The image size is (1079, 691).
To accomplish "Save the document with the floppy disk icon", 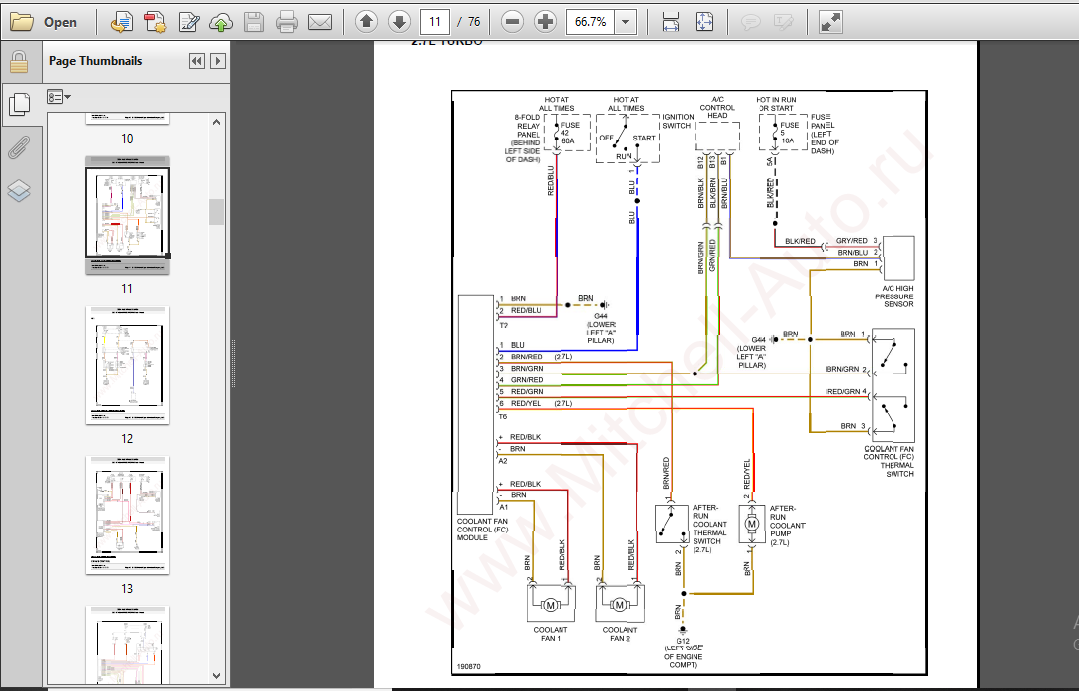I will pos(254,22).
